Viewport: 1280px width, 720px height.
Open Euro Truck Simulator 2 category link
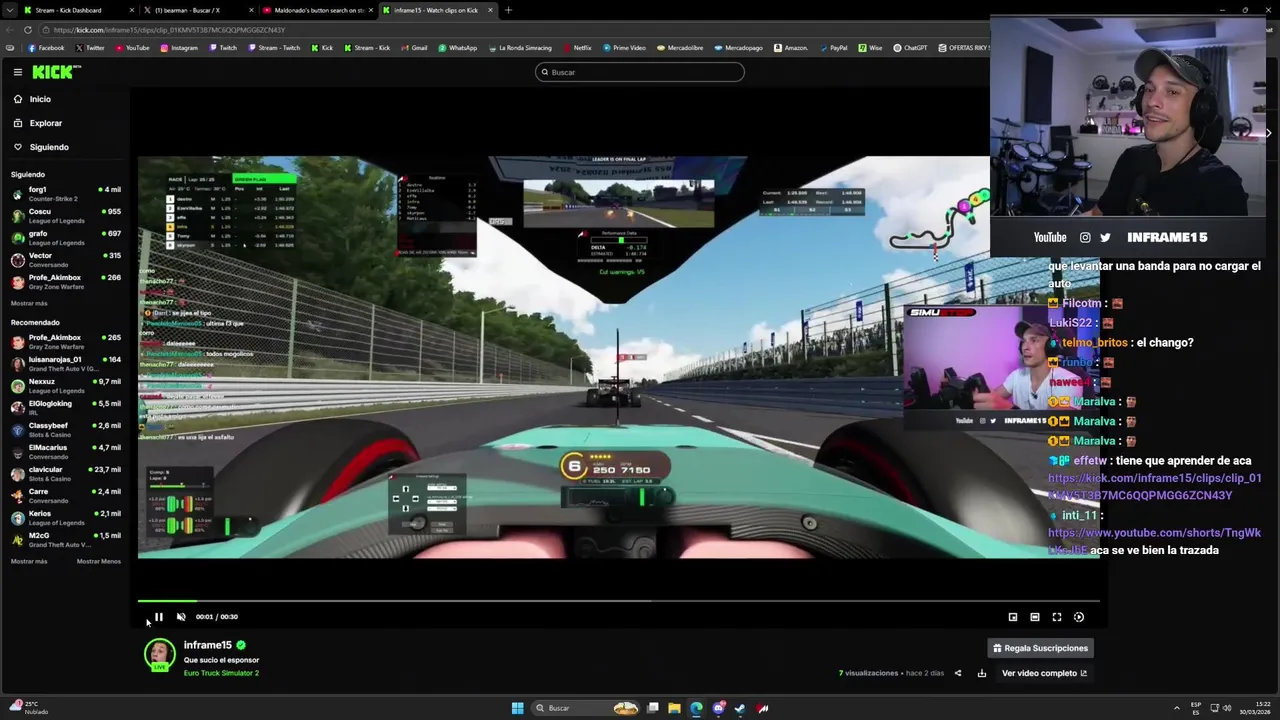[x=221, y=673]
